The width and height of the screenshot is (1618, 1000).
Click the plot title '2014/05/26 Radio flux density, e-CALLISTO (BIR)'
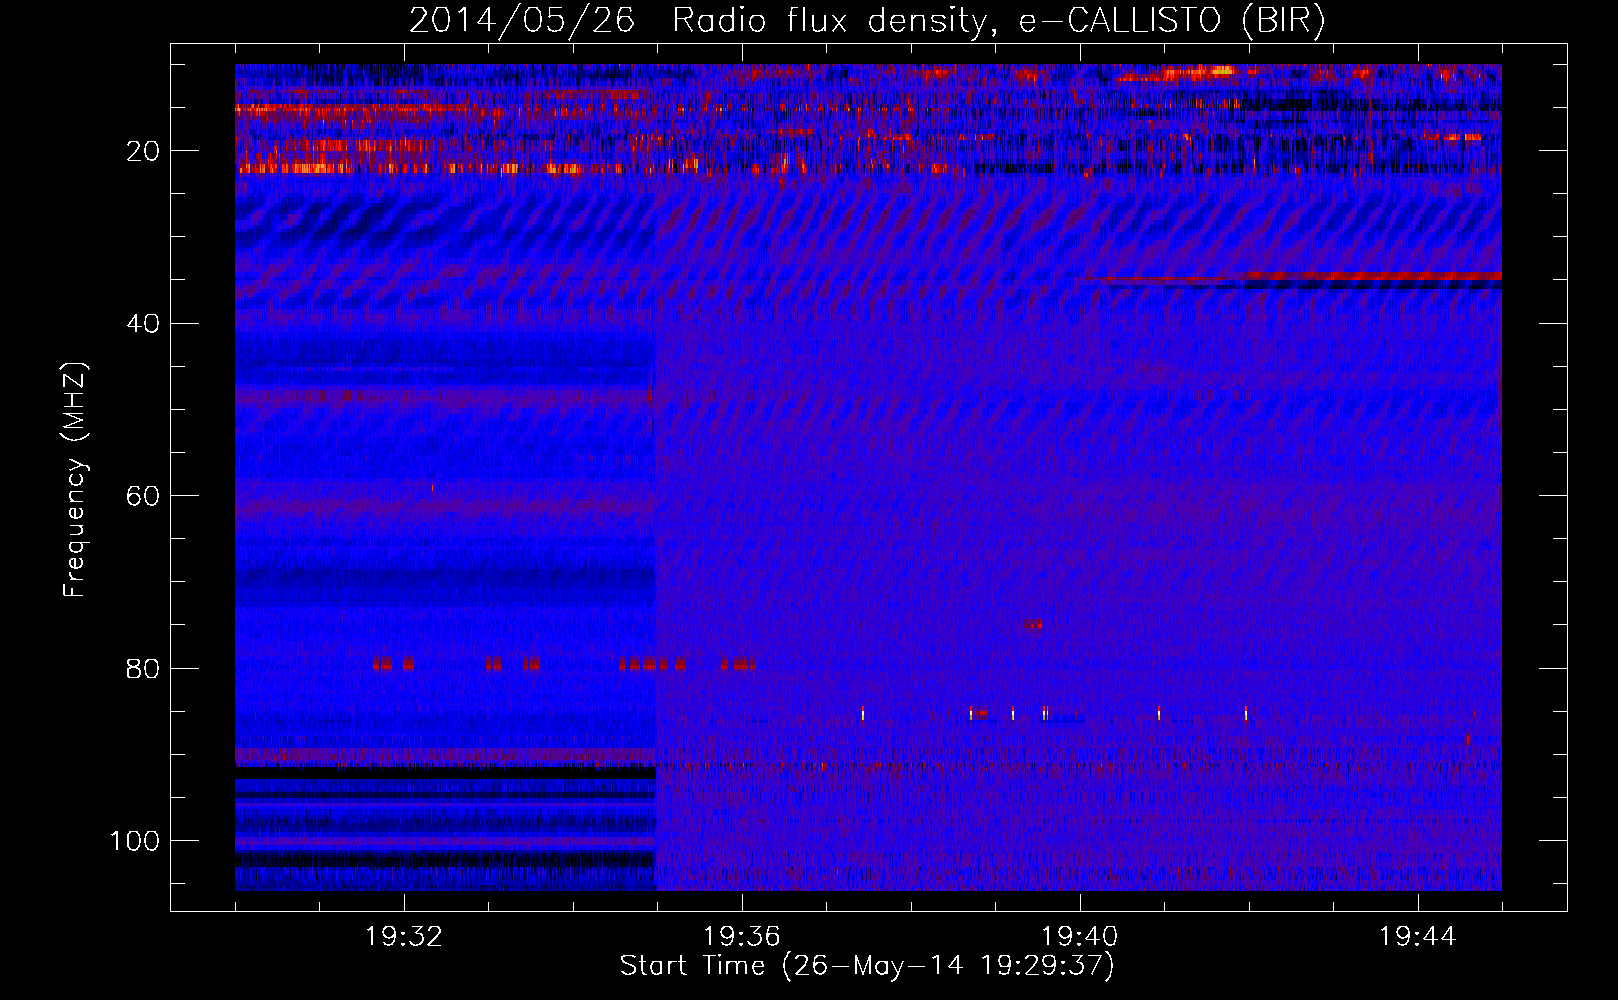(867, 21)
